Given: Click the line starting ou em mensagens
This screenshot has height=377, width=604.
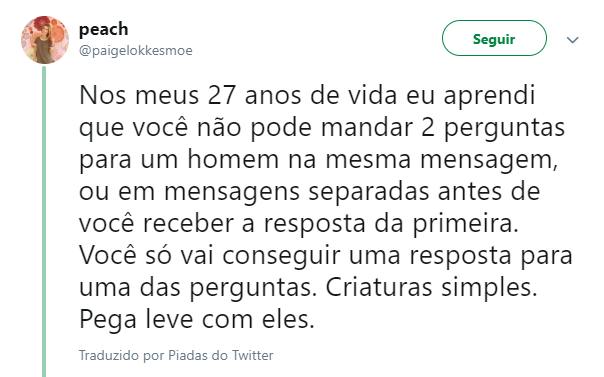Looking at the screenshot, I should click(309, 192).
